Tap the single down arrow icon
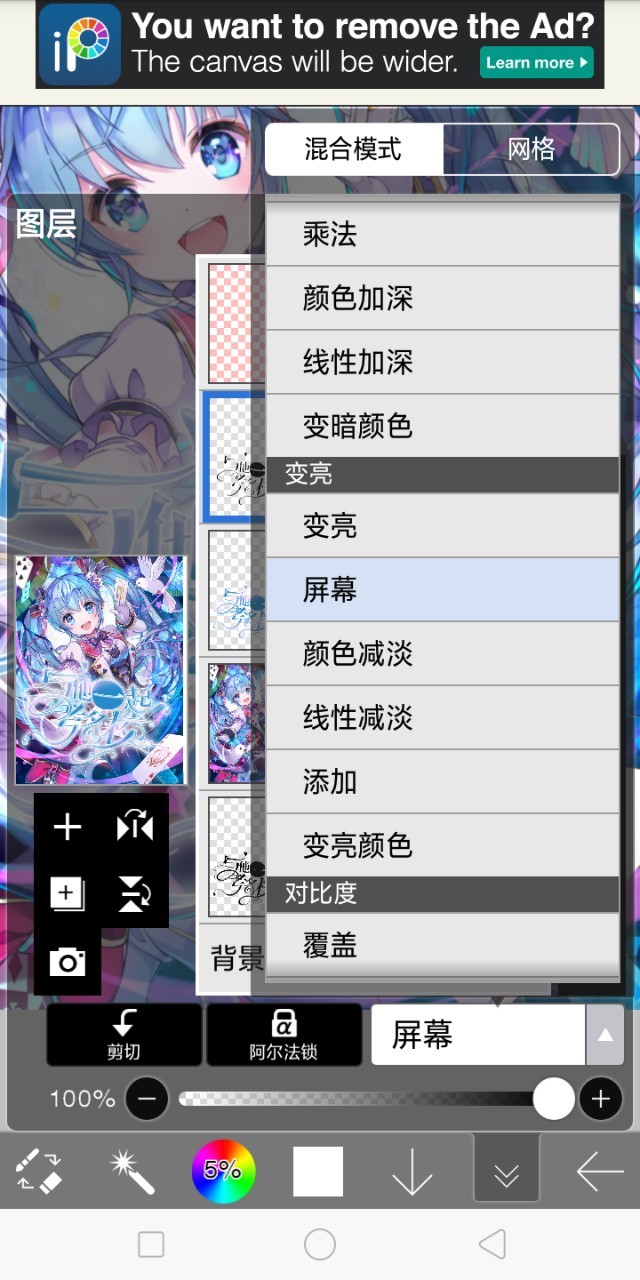 [412, 1171]
